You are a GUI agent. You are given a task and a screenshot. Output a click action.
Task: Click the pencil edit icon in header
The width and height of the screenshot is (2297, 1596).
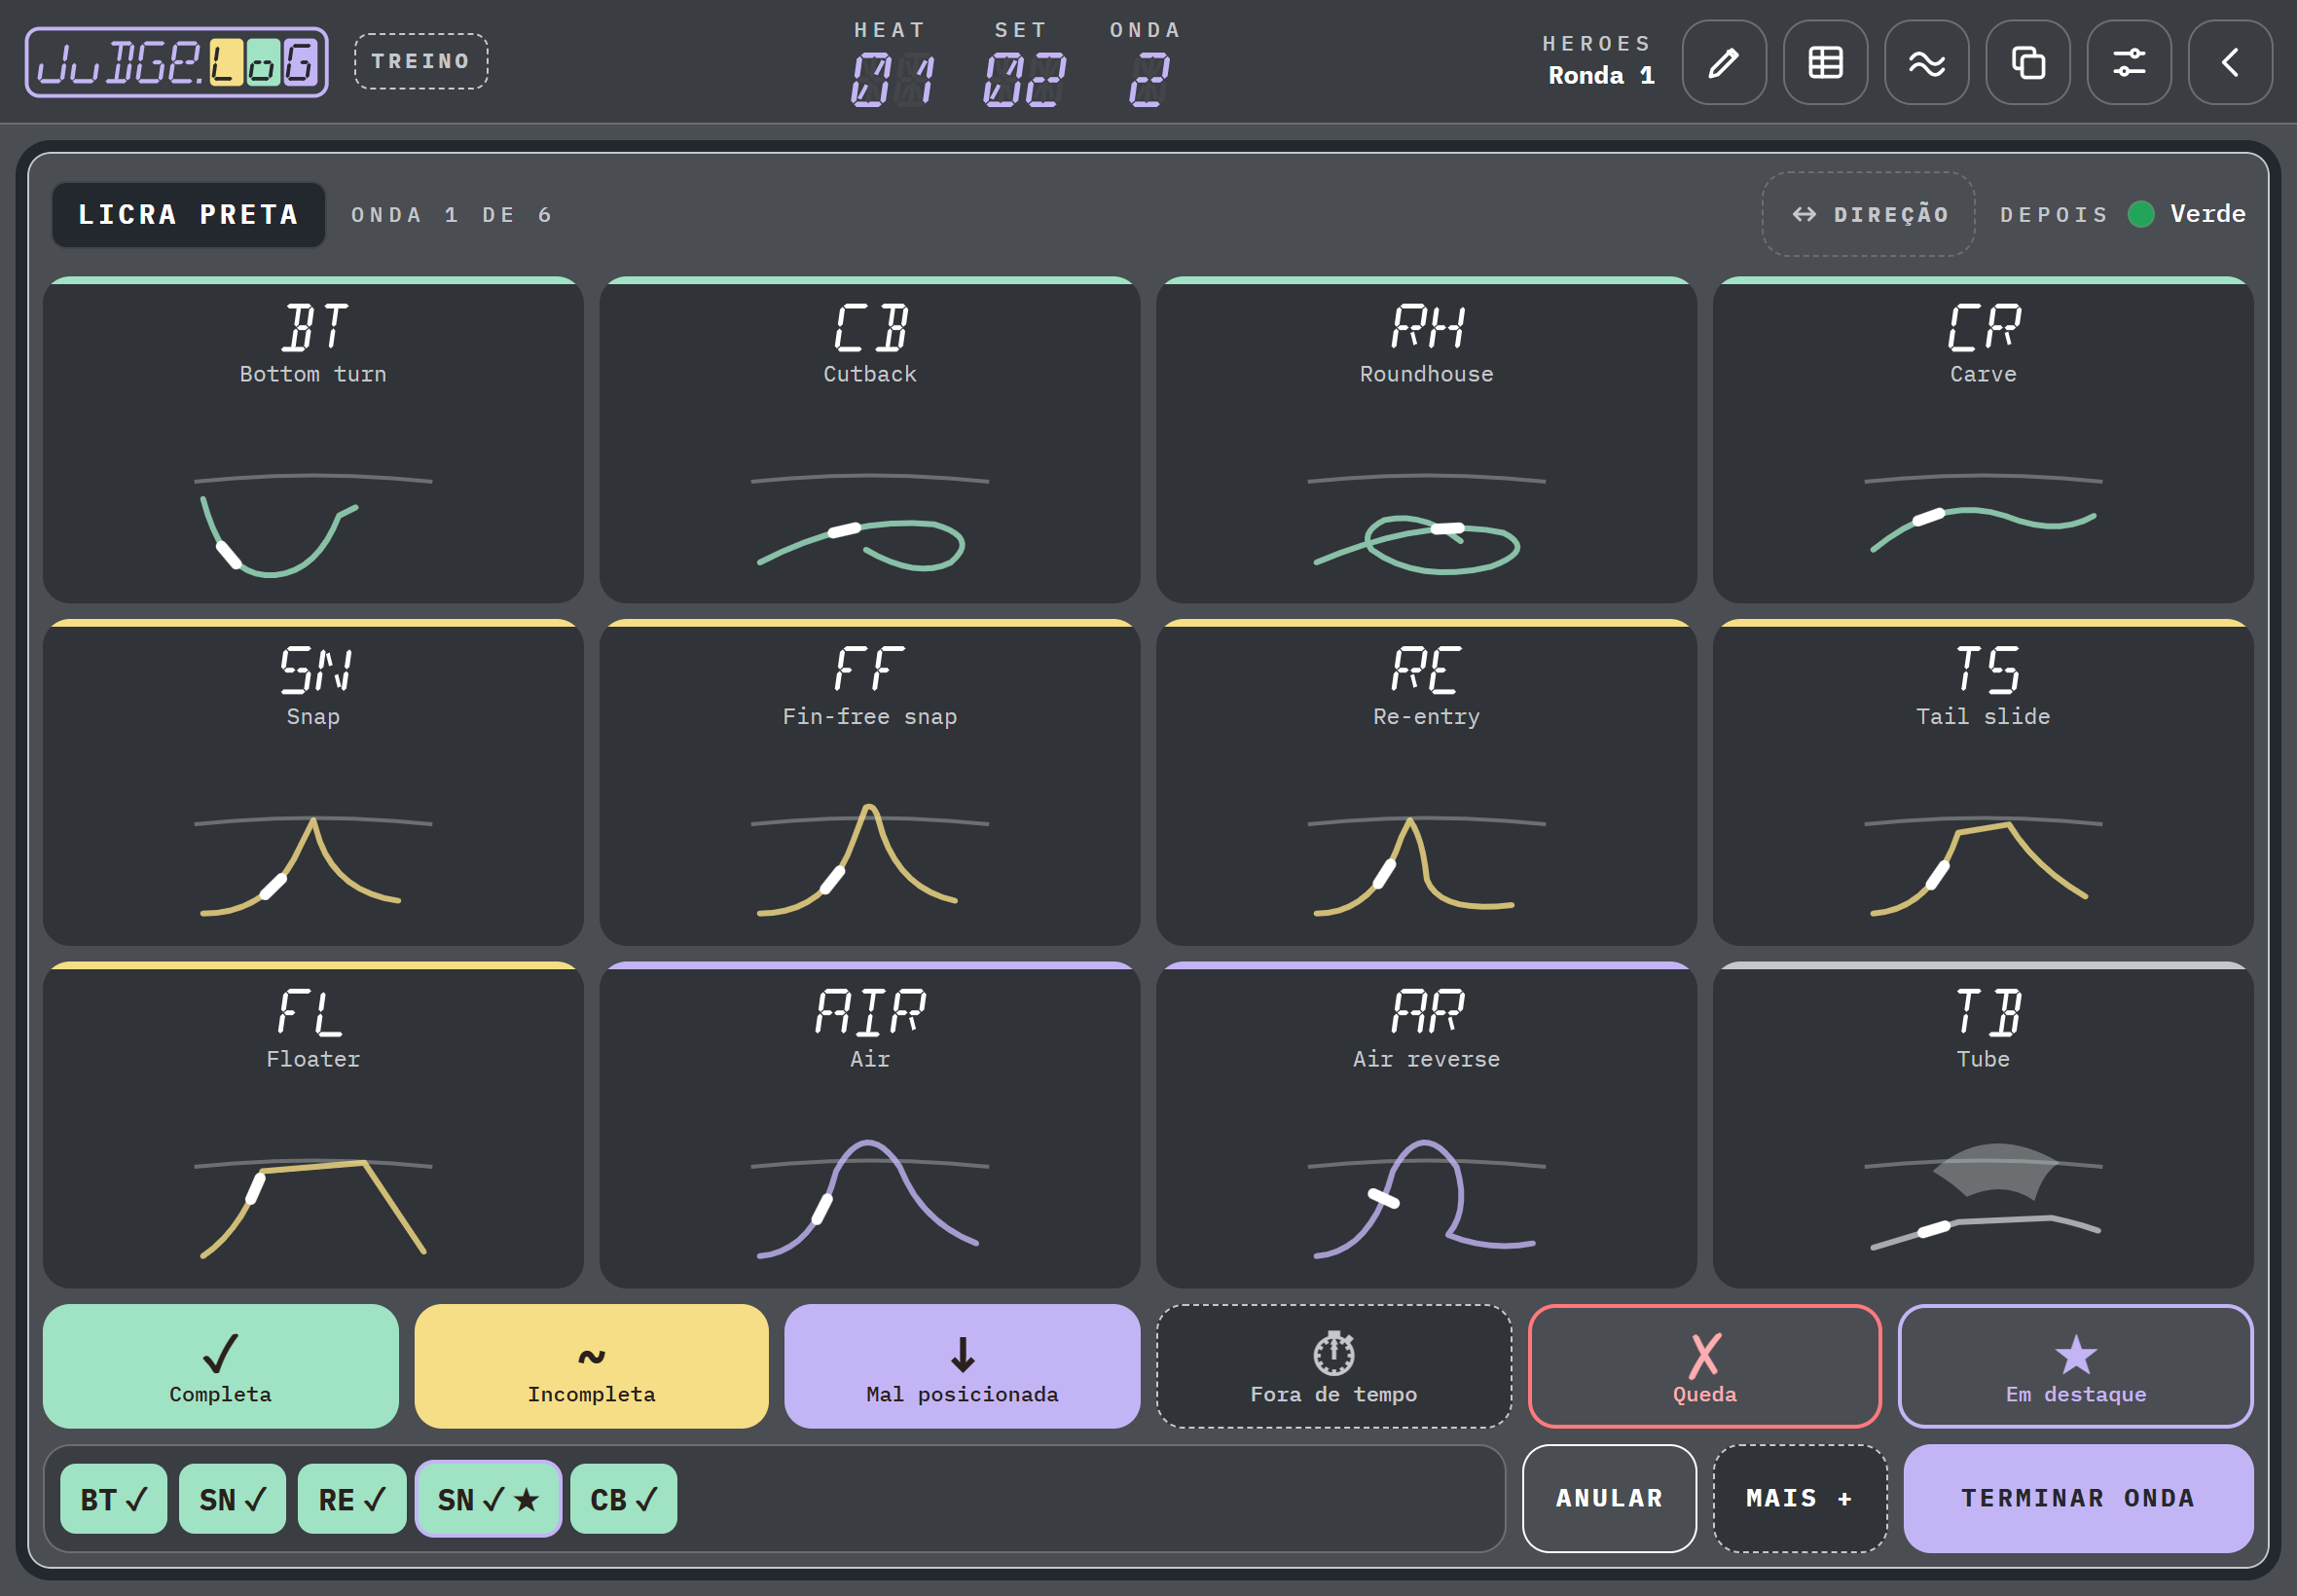coord(1723,63)
